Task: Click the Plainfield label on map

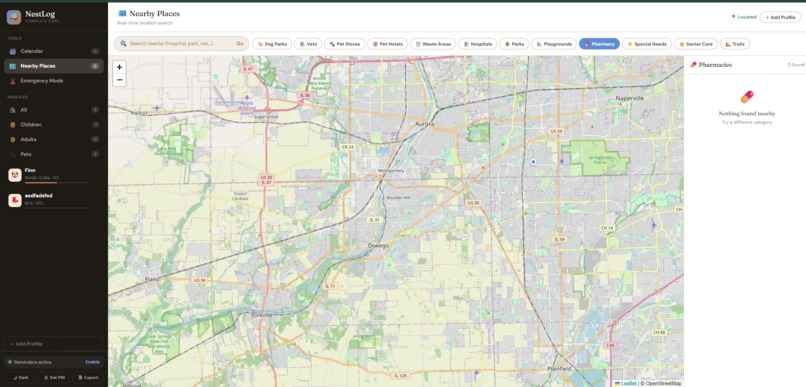Action: (x=558, y=369)
